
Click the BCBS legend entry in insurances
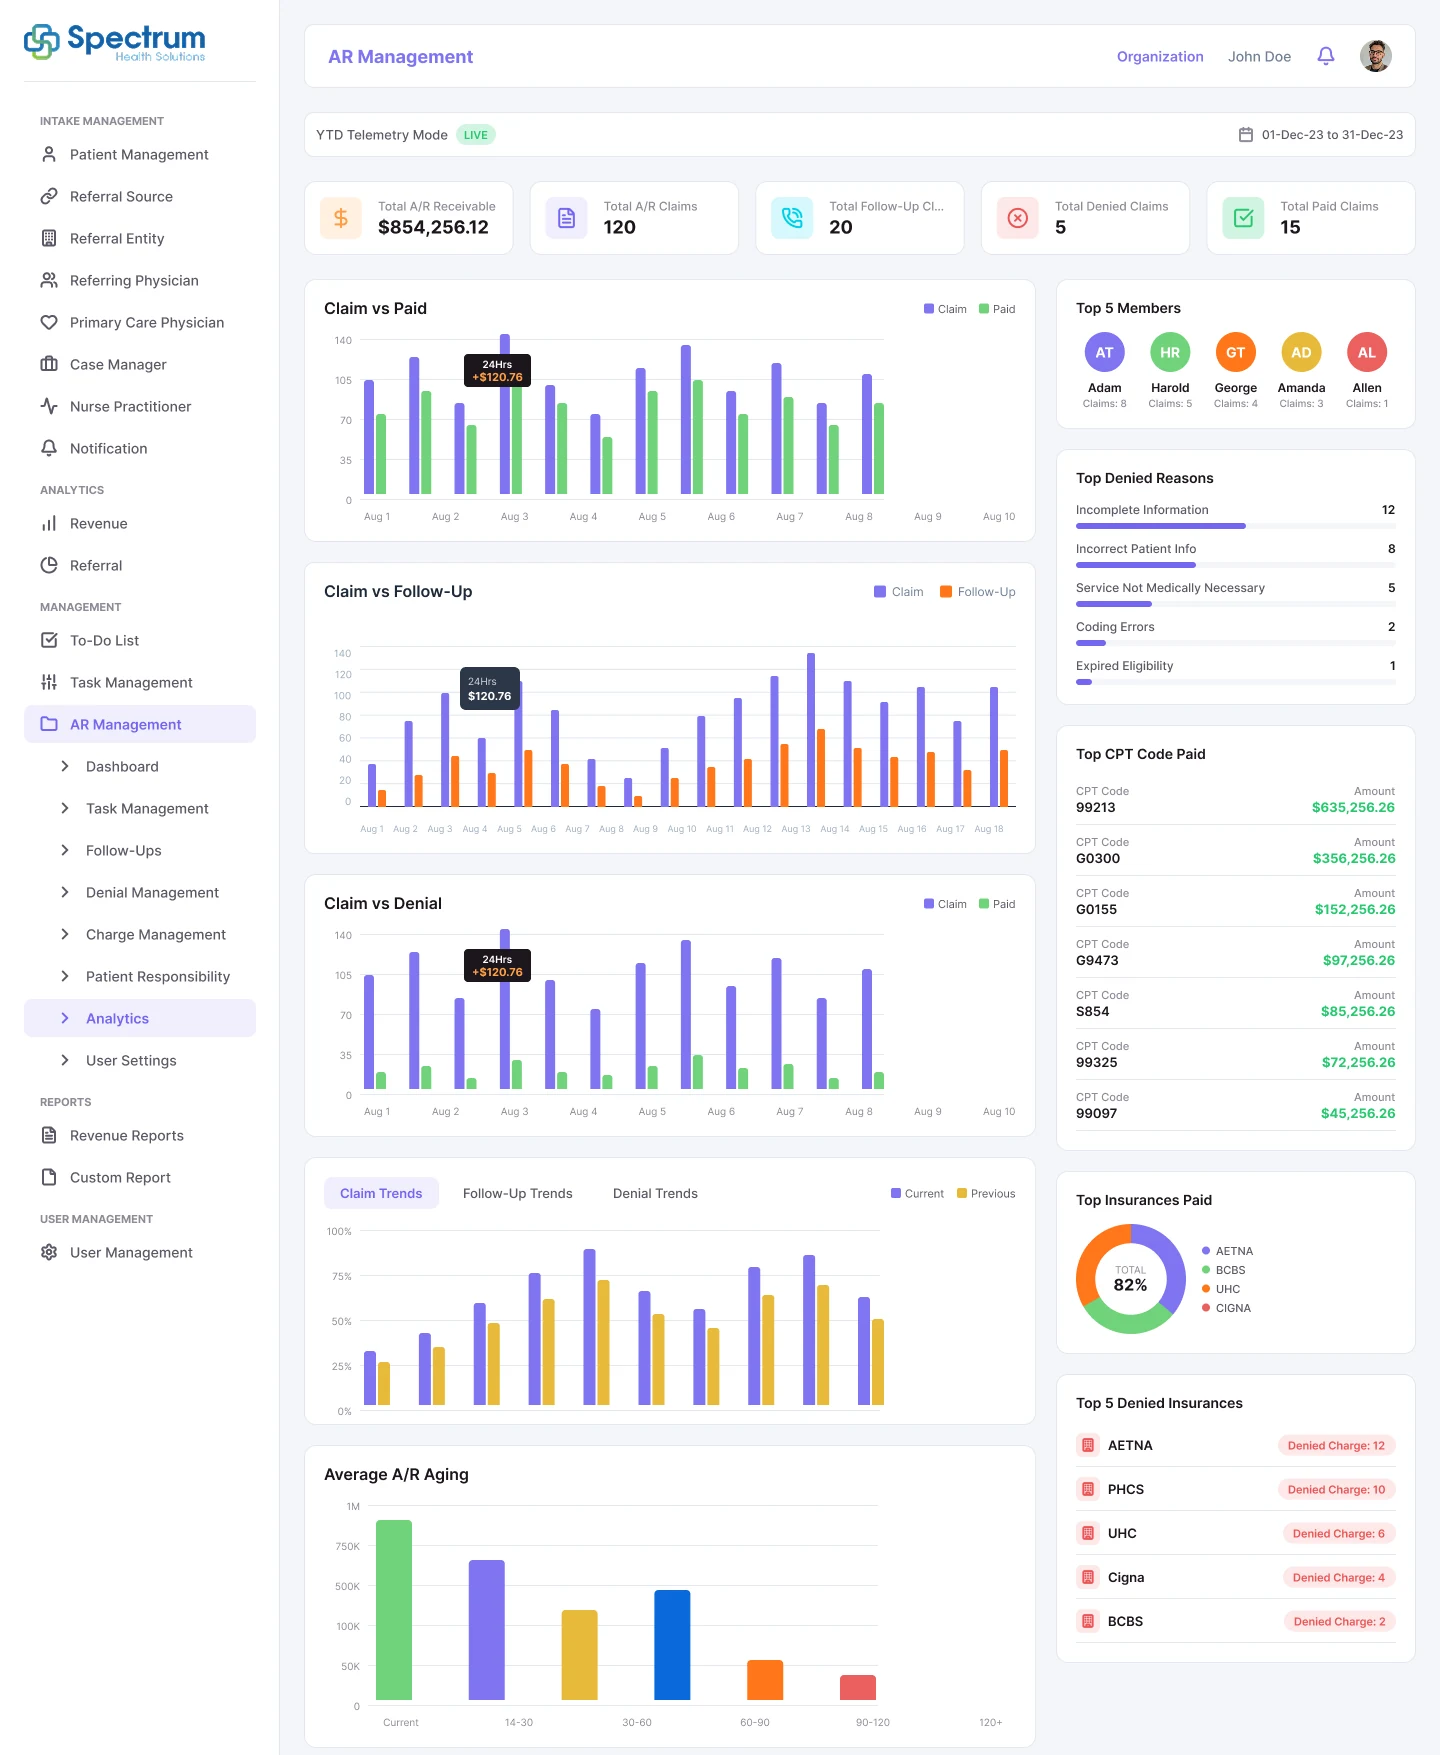pos(1224,1270)
